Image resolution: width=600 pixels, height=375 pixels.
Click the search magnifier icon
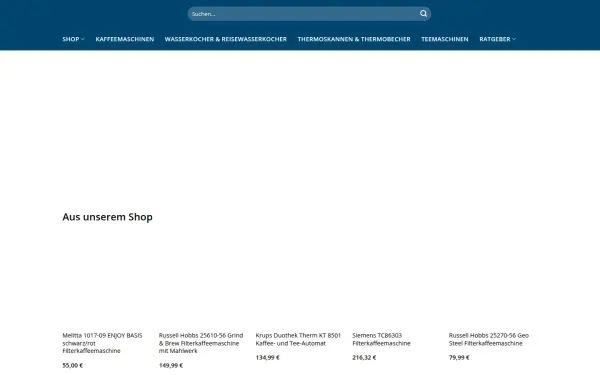[423, 14]
